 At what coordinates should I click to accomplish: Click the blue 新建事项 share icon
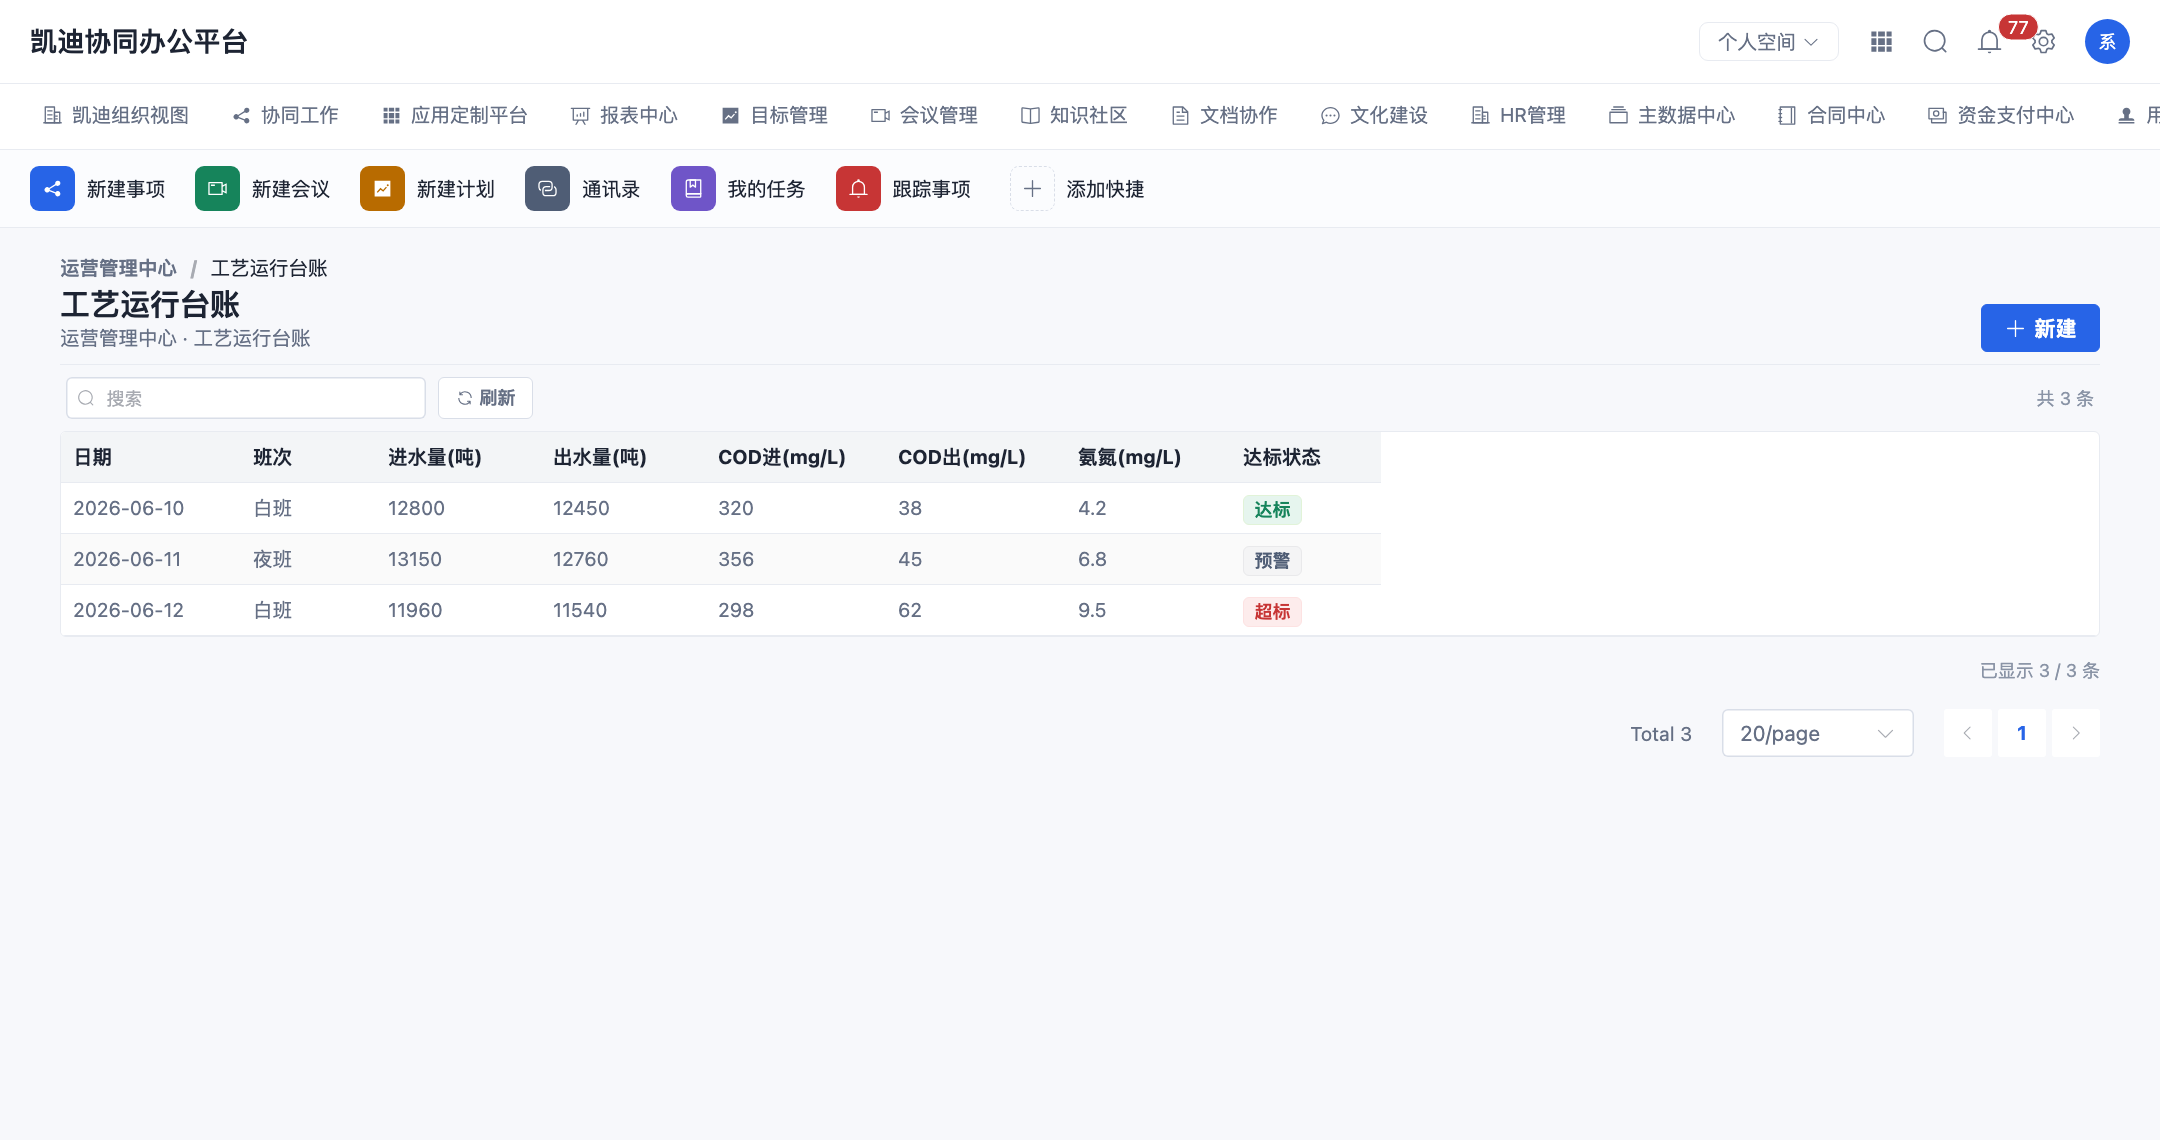(52, 189)
